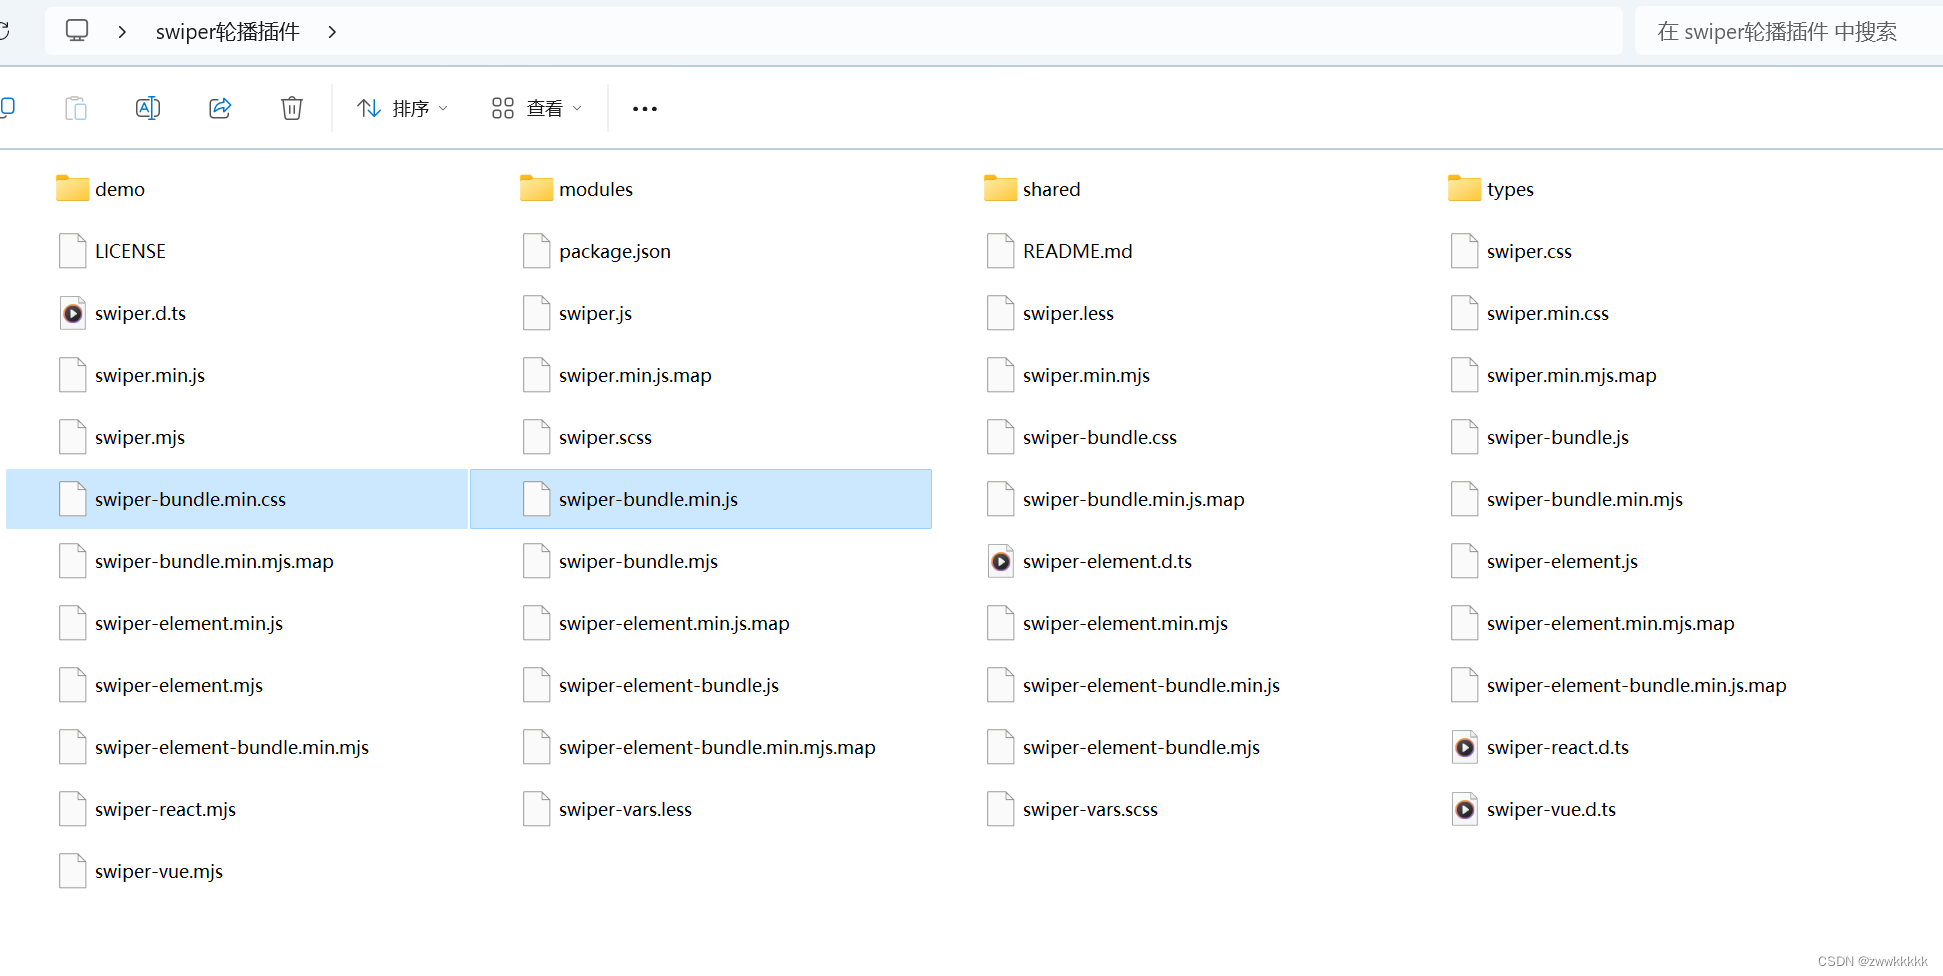Click the This PC monitor icon in address bar
The image size is (1943, 976).
pos(77,31)
